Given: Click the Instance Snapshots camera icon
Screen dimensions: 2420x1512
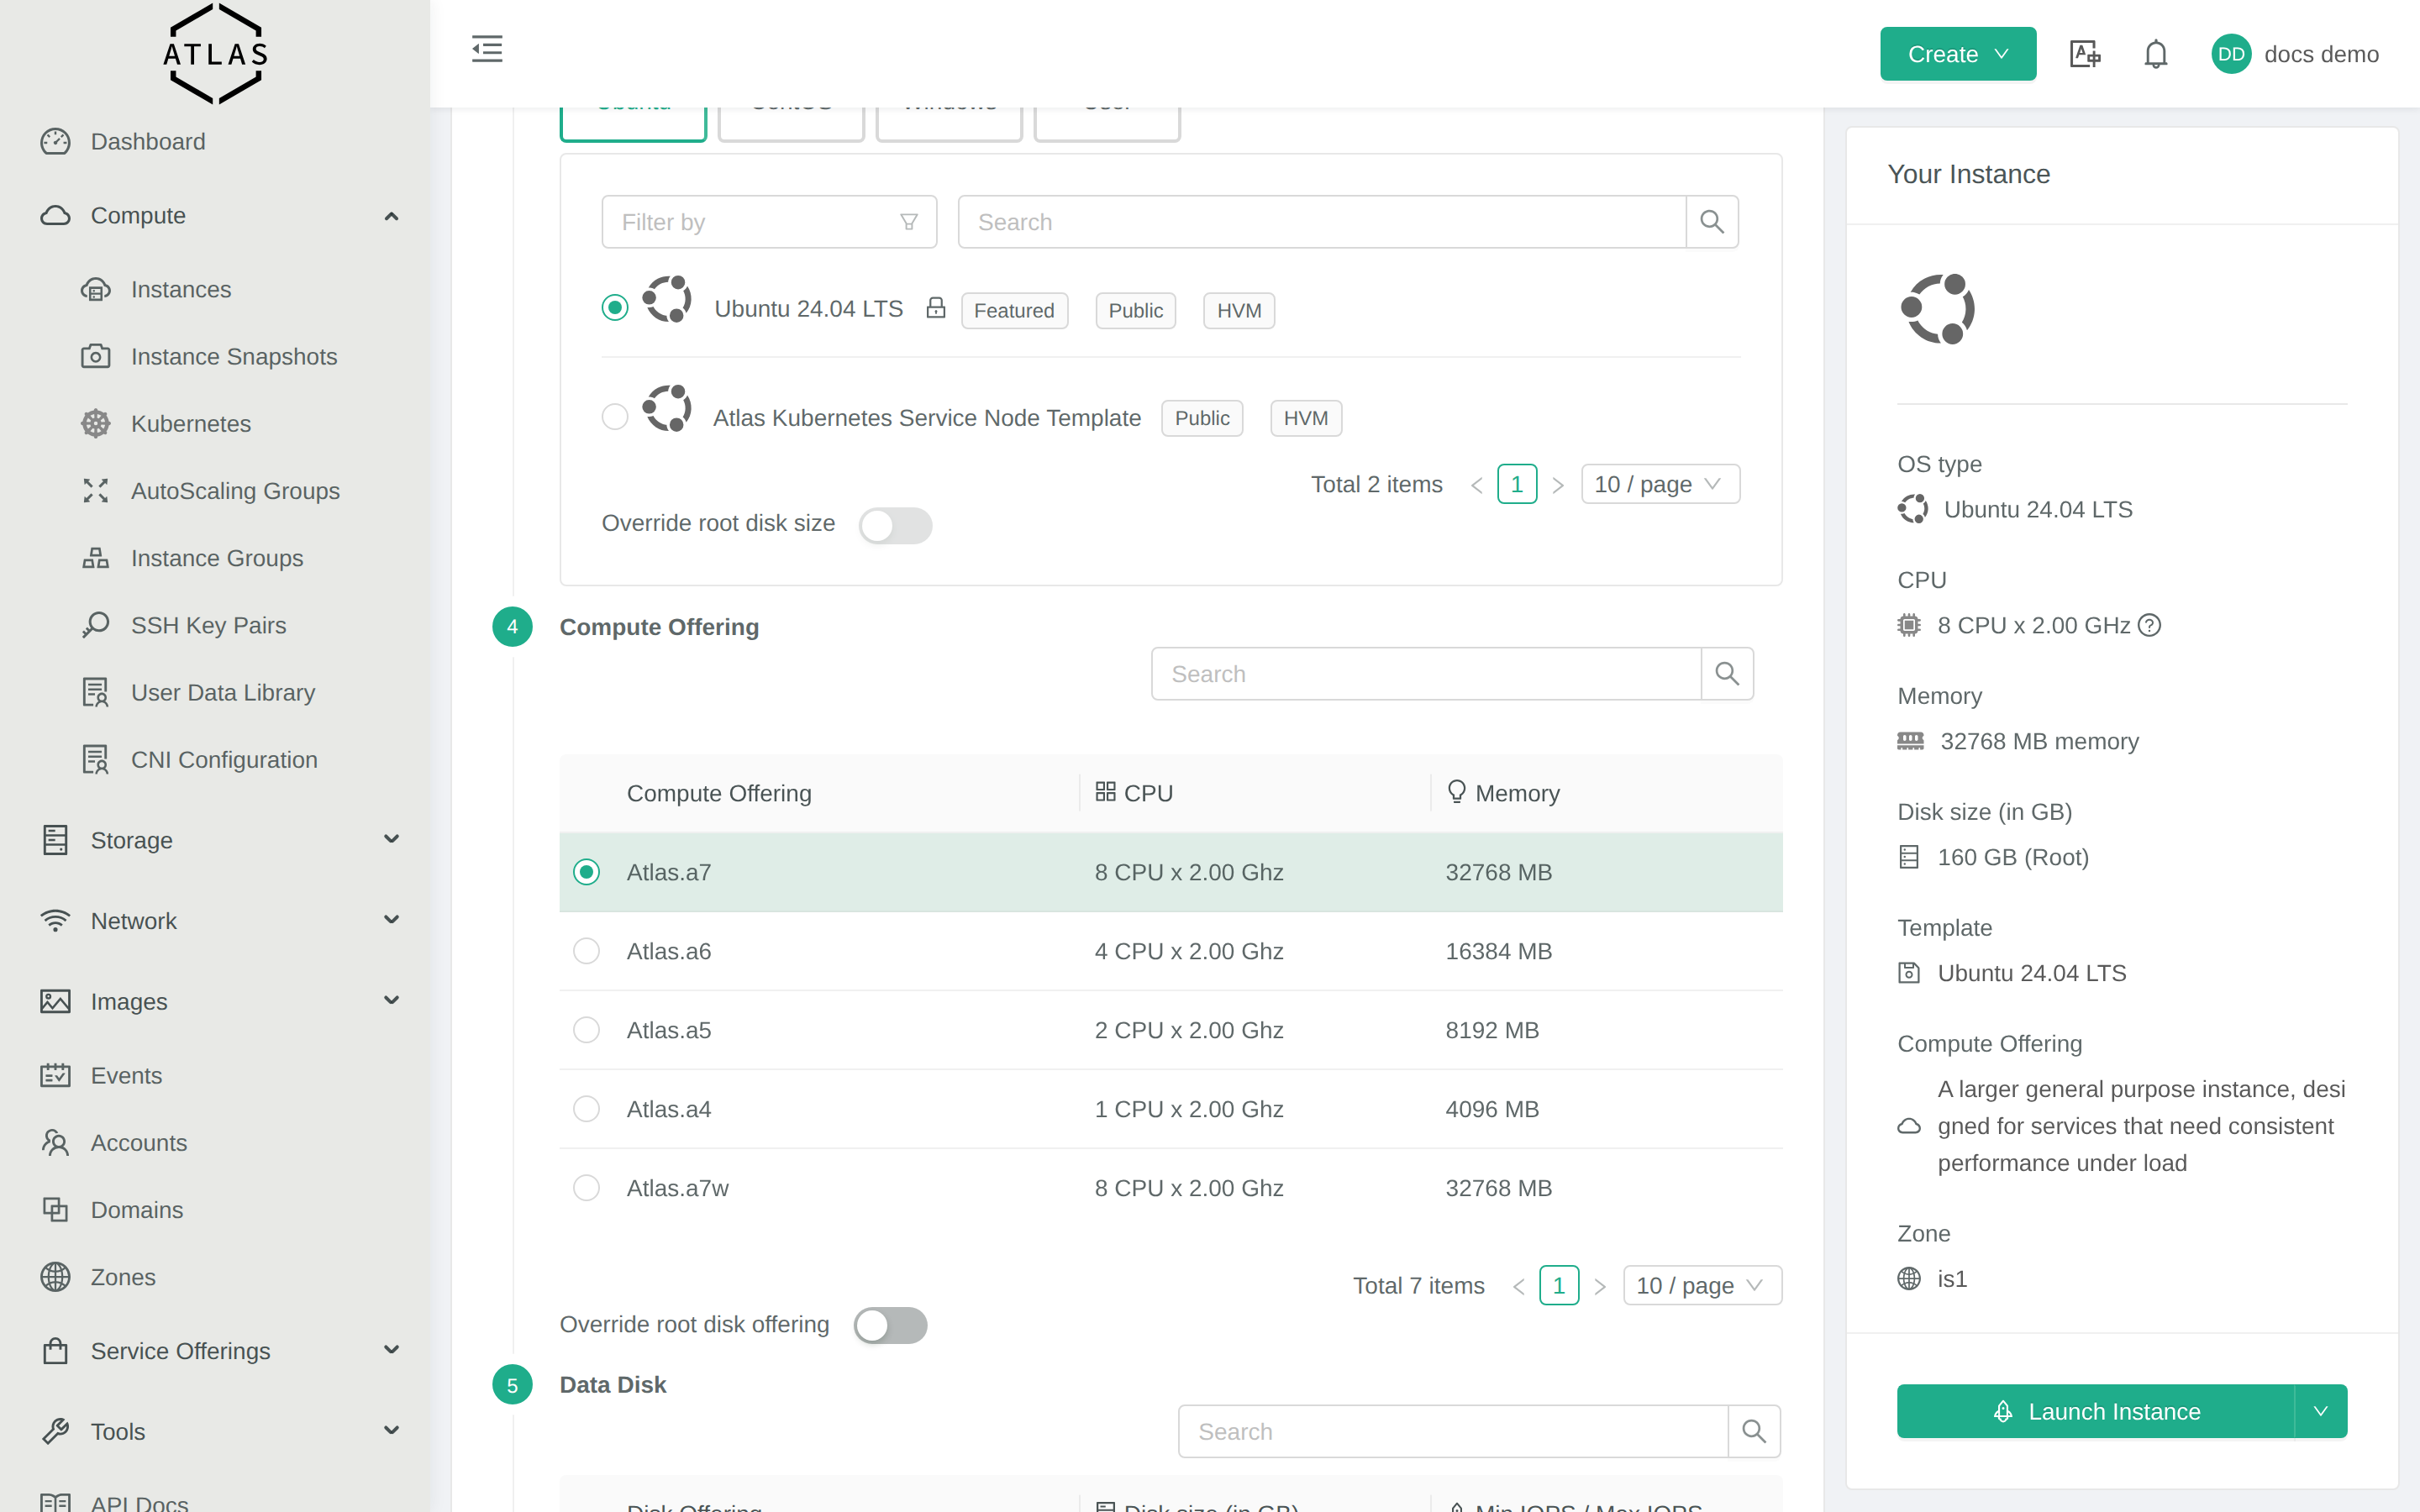Looking at the screenshot, I should pyautogui.click(x=96, y=357).
